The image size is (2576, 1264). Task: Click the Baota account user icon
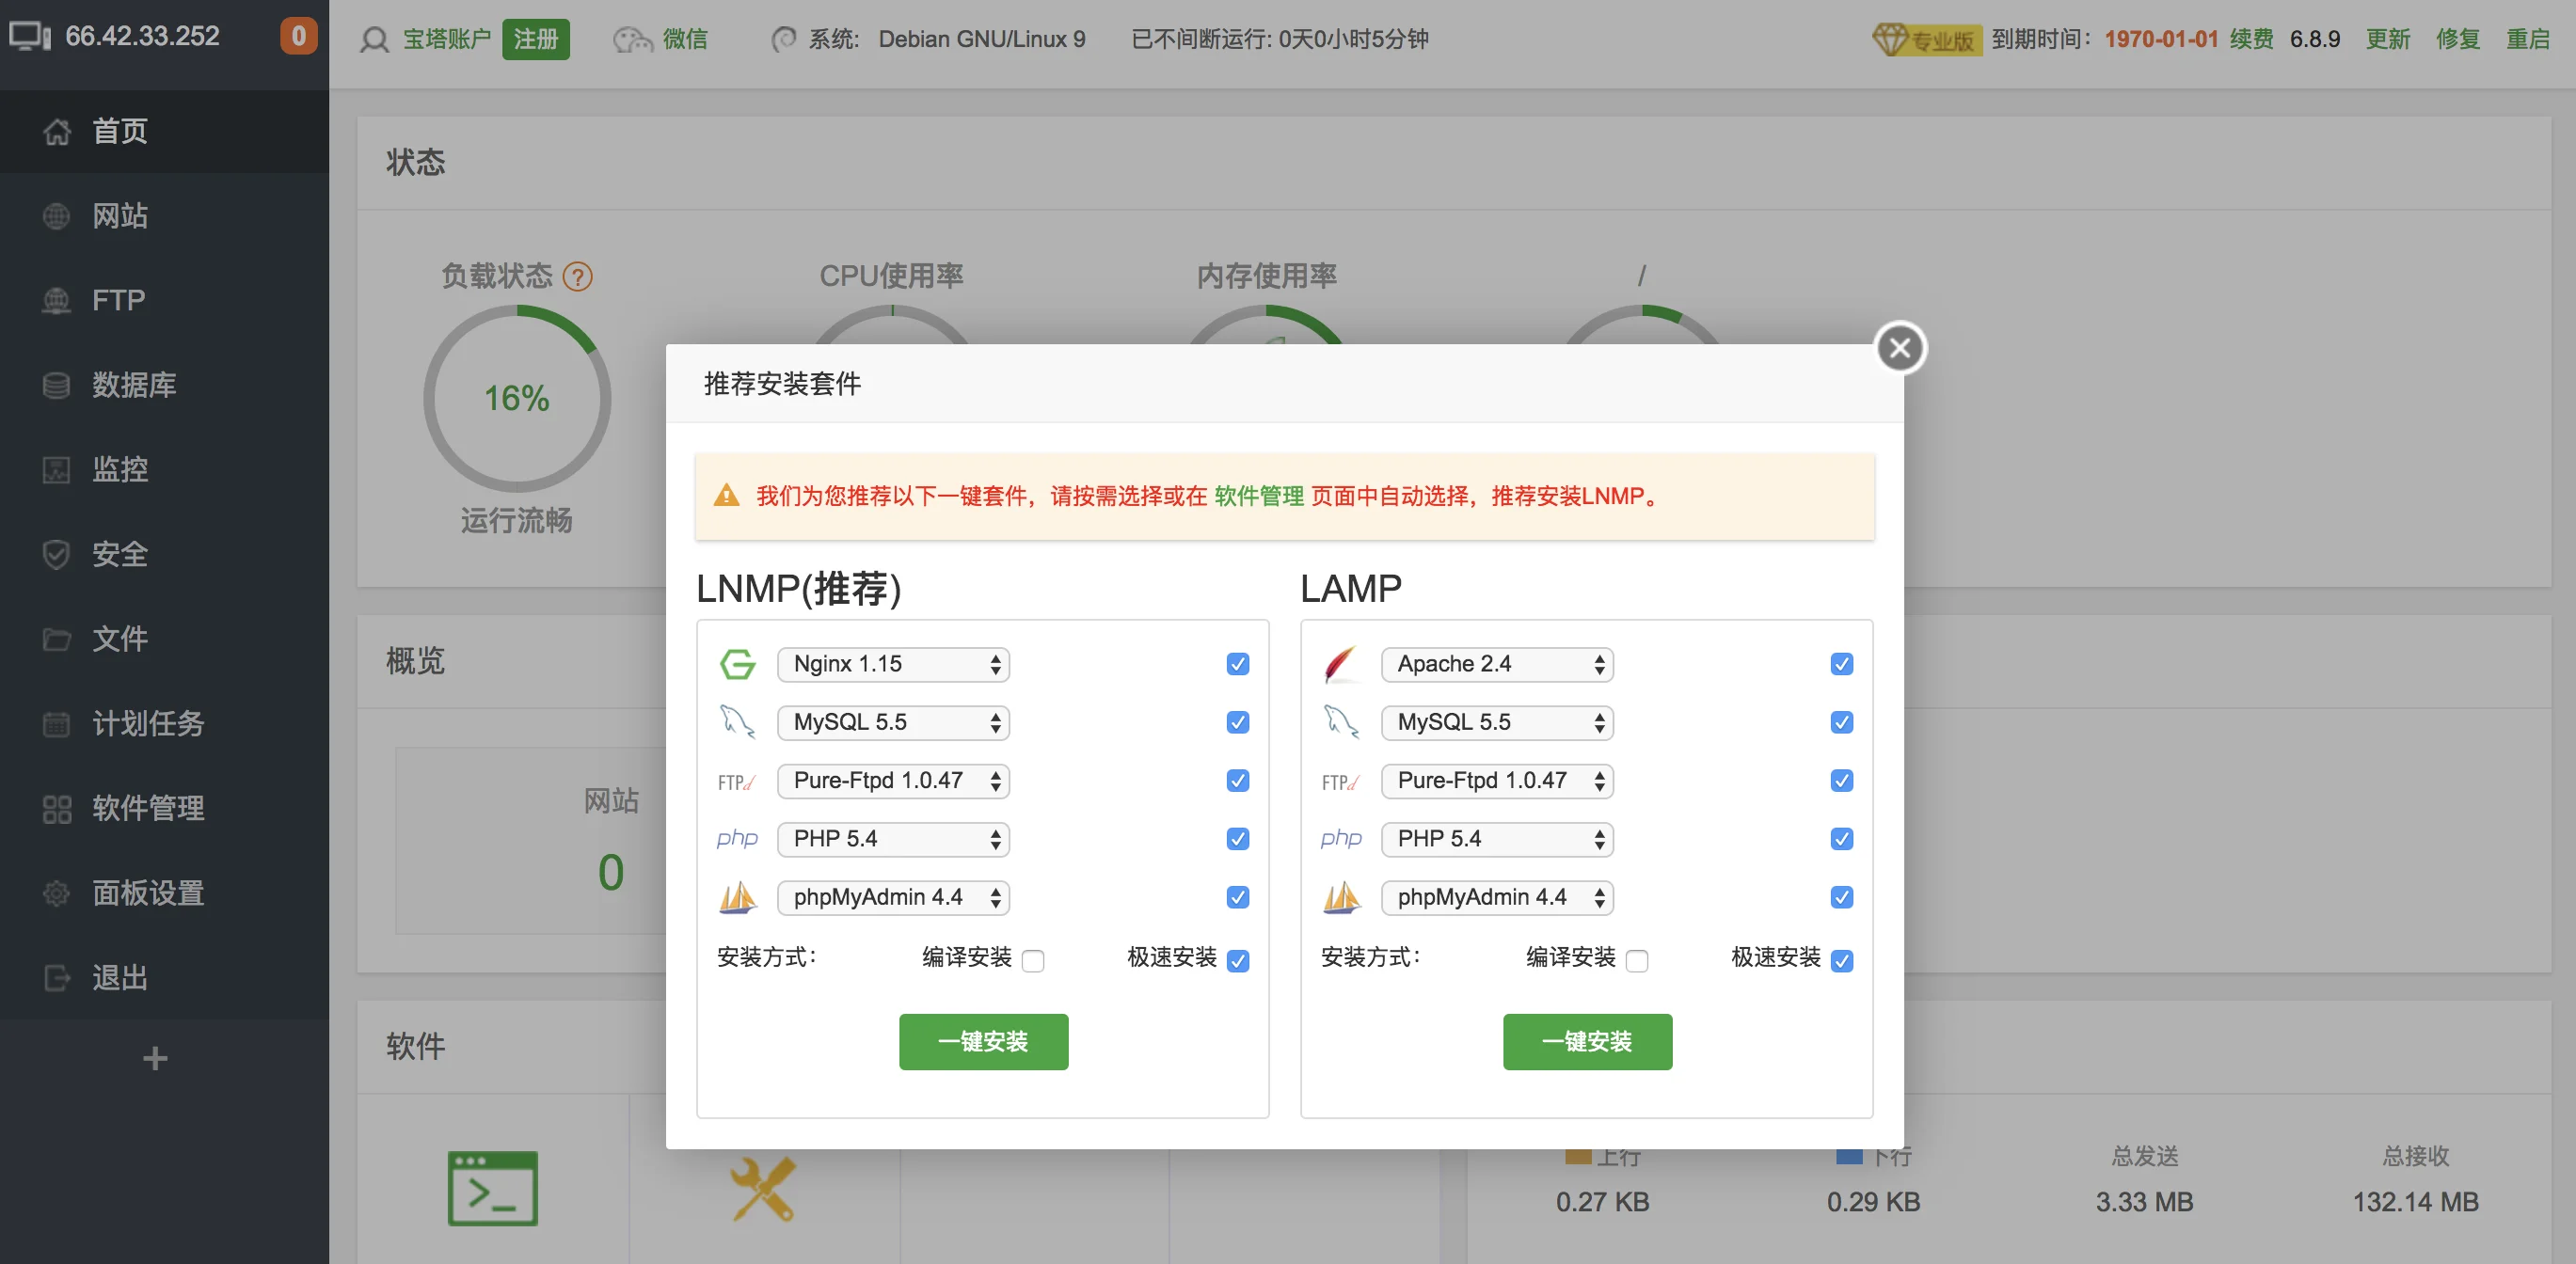tap(374, 39)
